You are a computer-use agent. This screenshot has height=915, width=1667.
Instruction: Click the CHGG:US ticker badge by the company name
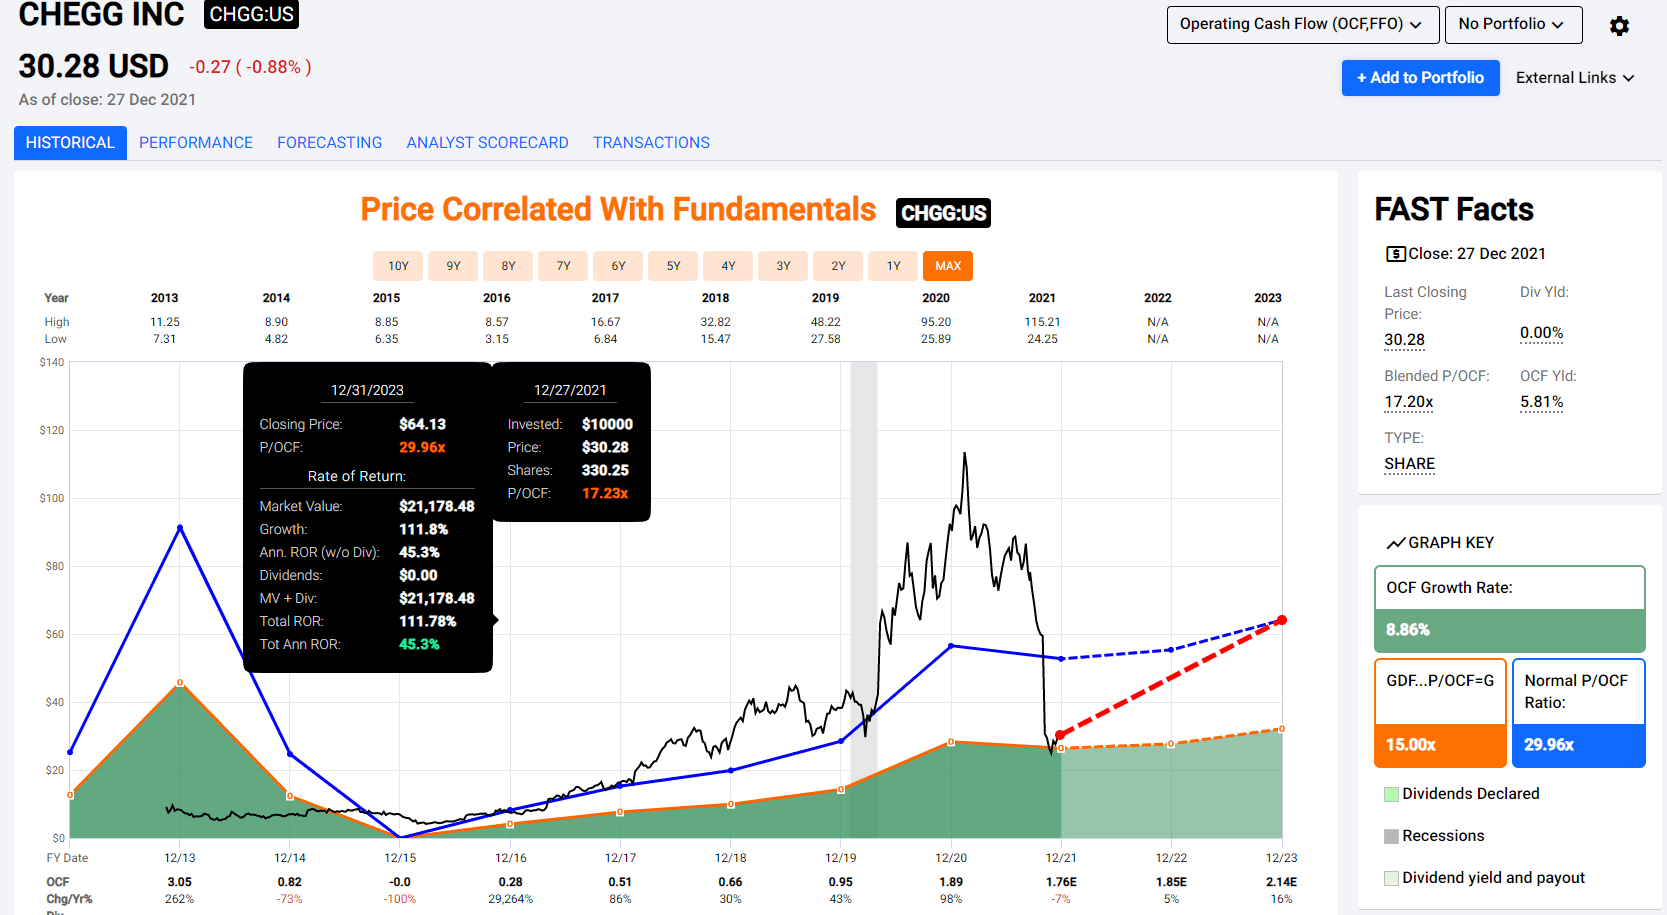[251, 14]
